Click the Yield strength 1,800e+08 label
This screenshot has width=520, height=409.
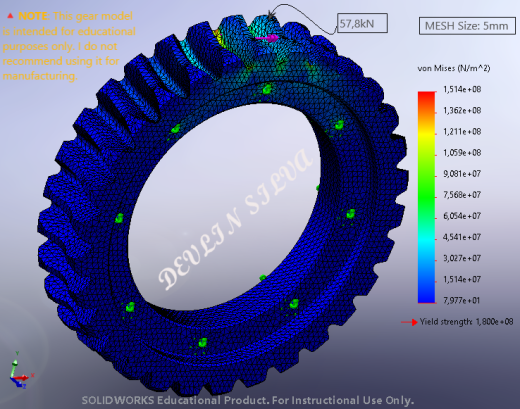466,322
